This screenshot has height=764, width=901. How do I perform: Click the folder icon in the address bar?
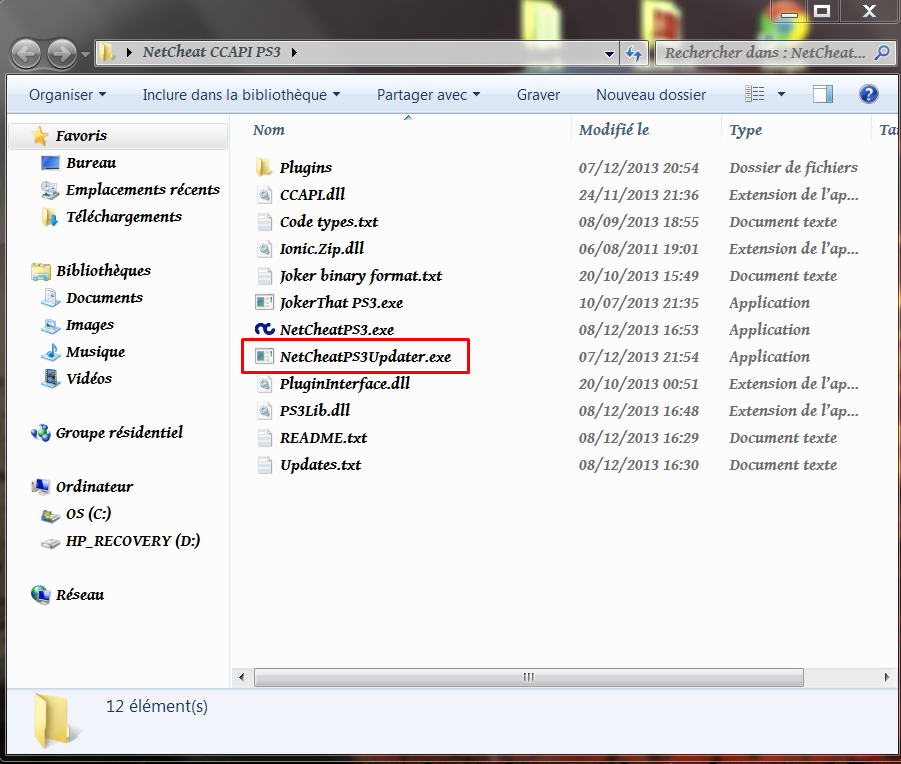(x=107, y=53)
